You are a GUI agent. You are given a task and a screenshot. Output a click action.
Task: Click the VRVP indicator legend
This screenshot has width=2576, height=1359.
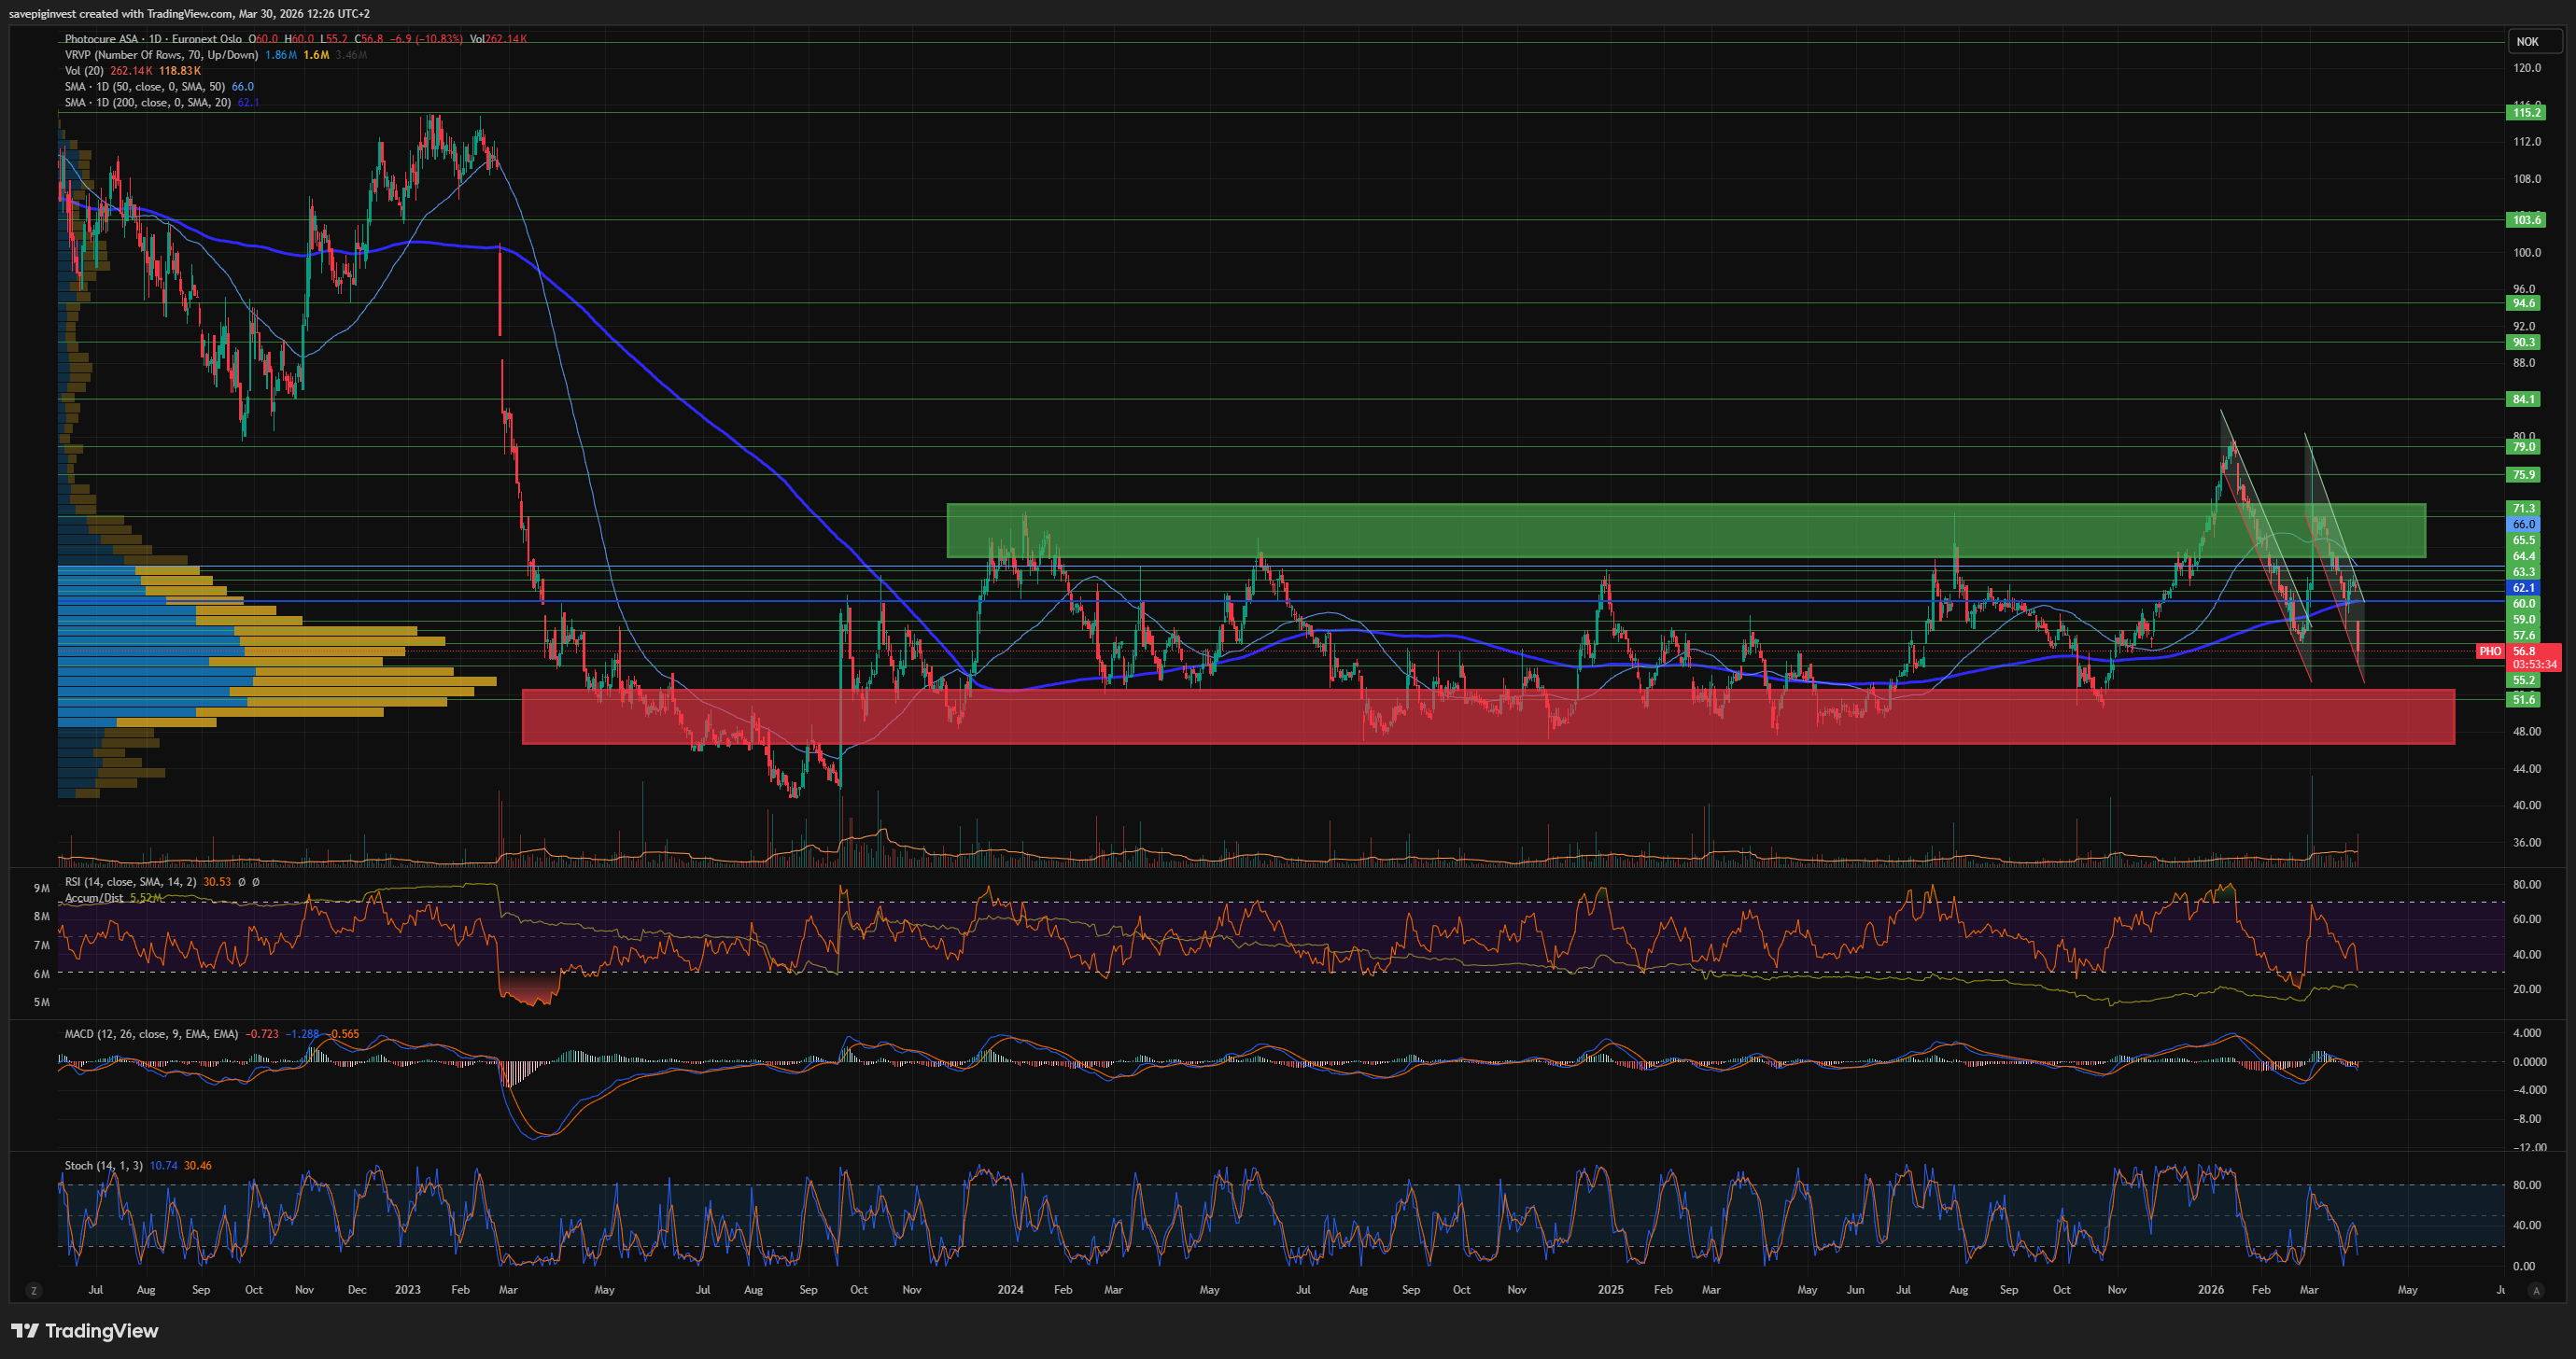click(x=160, y=55)
